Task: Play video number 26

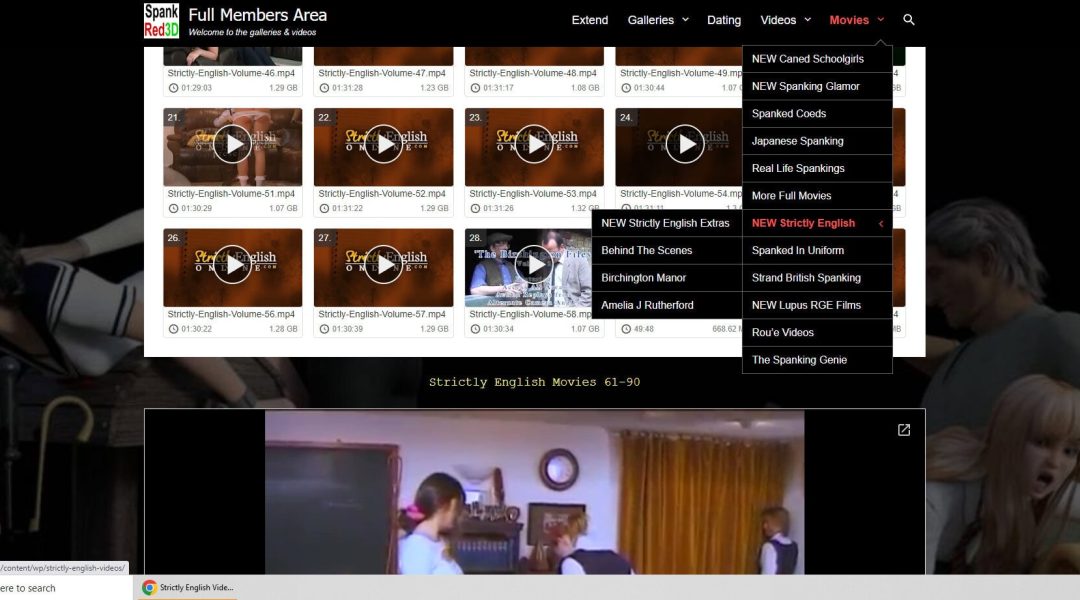Action: tap(233, 265)
